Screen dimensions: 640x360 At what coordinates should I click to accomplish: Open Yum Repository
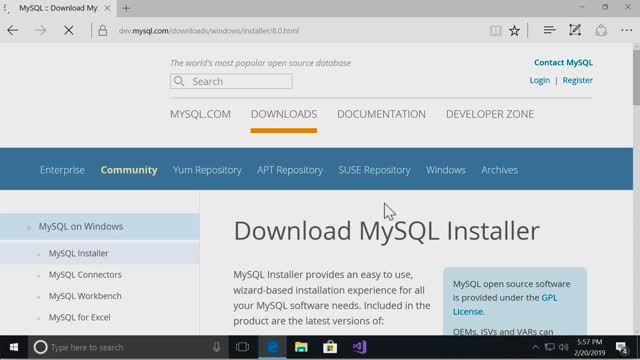pos(207,170)
